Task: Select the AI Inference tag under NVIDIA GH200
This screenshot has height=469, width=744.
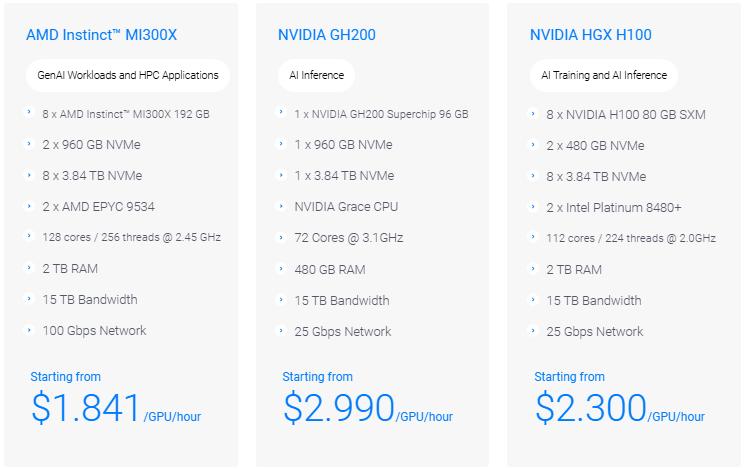Action: [x=316, y=75]
